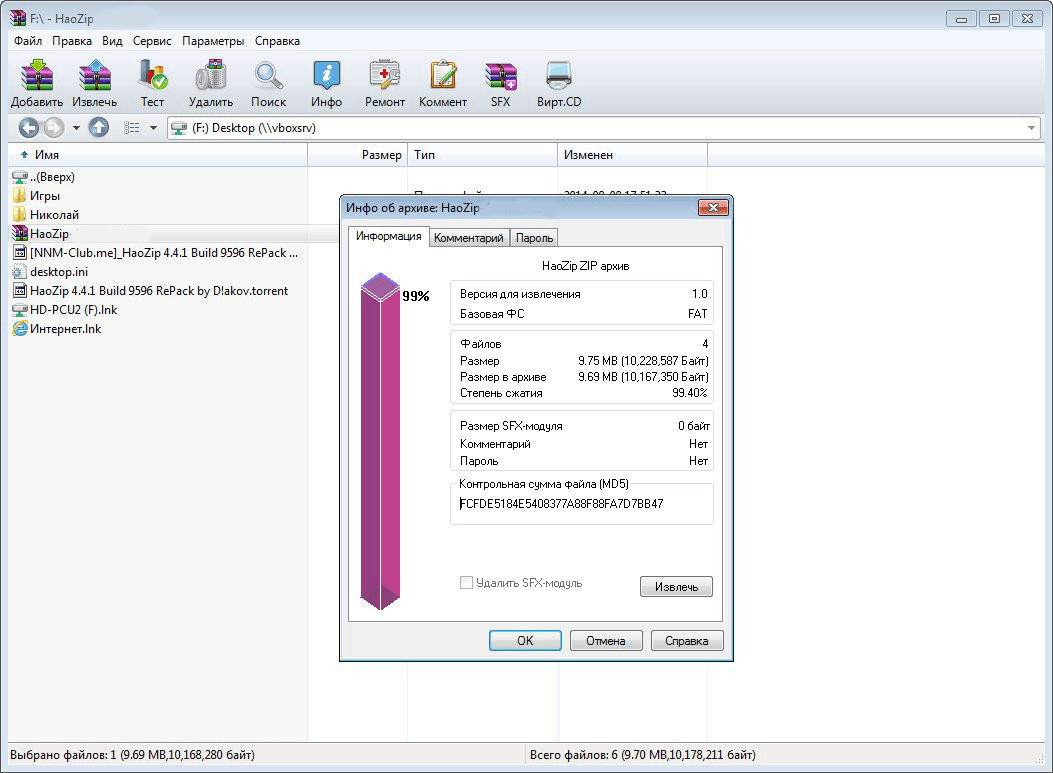
Task: Click the MD5 checksum field
Action: pyautogui.click(x=581, y=504)
